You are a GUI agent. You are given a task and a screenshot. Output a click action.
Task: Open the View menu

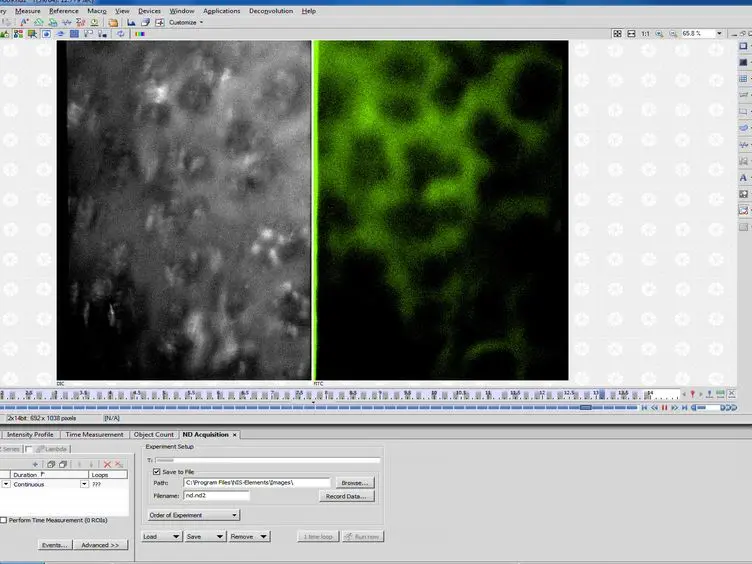122,11
